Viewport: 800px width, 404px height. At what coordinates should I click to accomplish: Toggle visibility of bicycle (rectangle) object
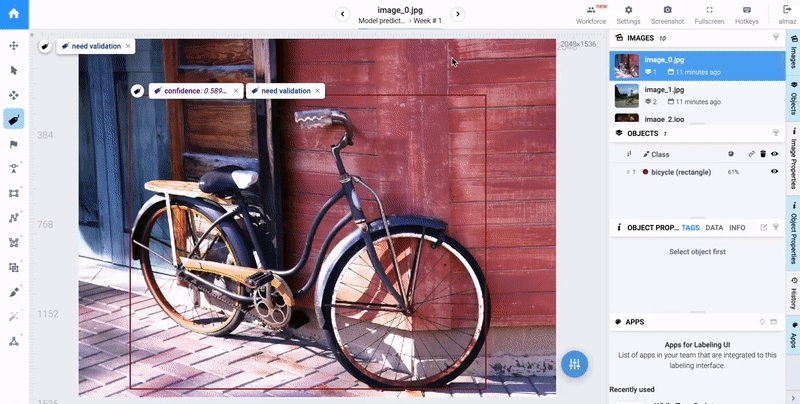(x=774, y=172)
